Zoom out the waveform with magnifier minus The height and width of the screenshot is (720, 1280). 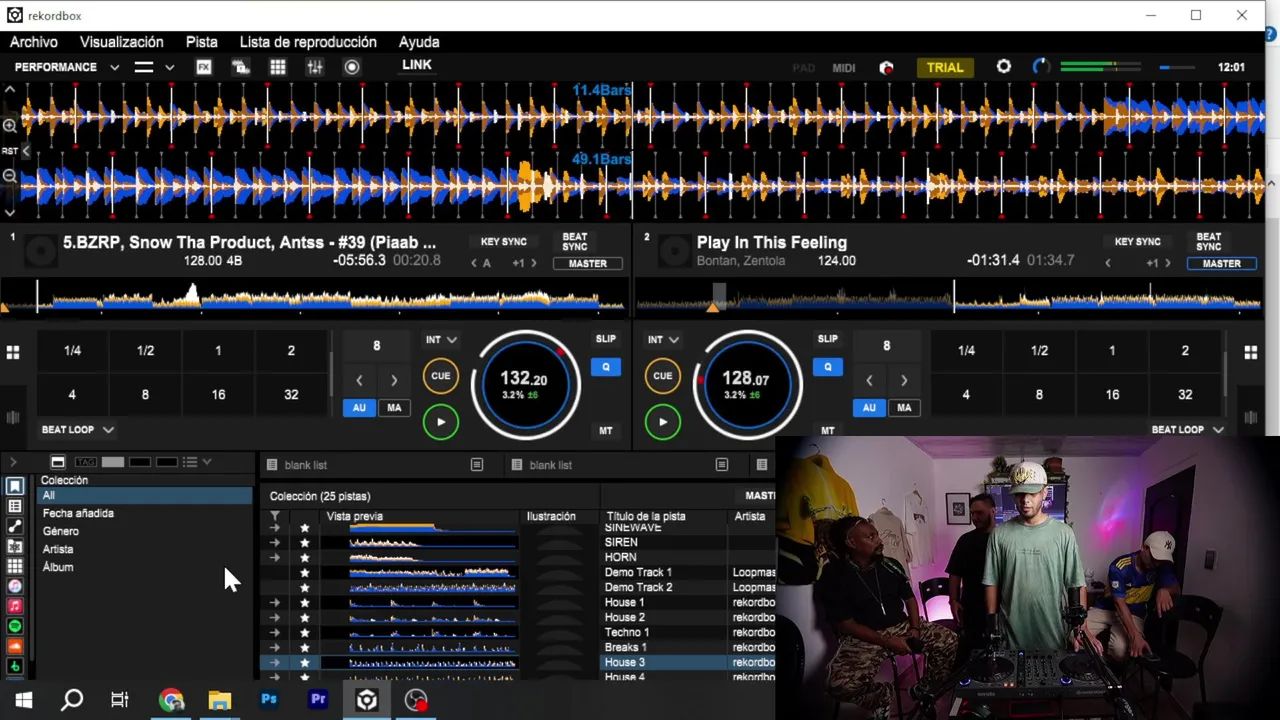pyautogui.click(x=10, y=176)
